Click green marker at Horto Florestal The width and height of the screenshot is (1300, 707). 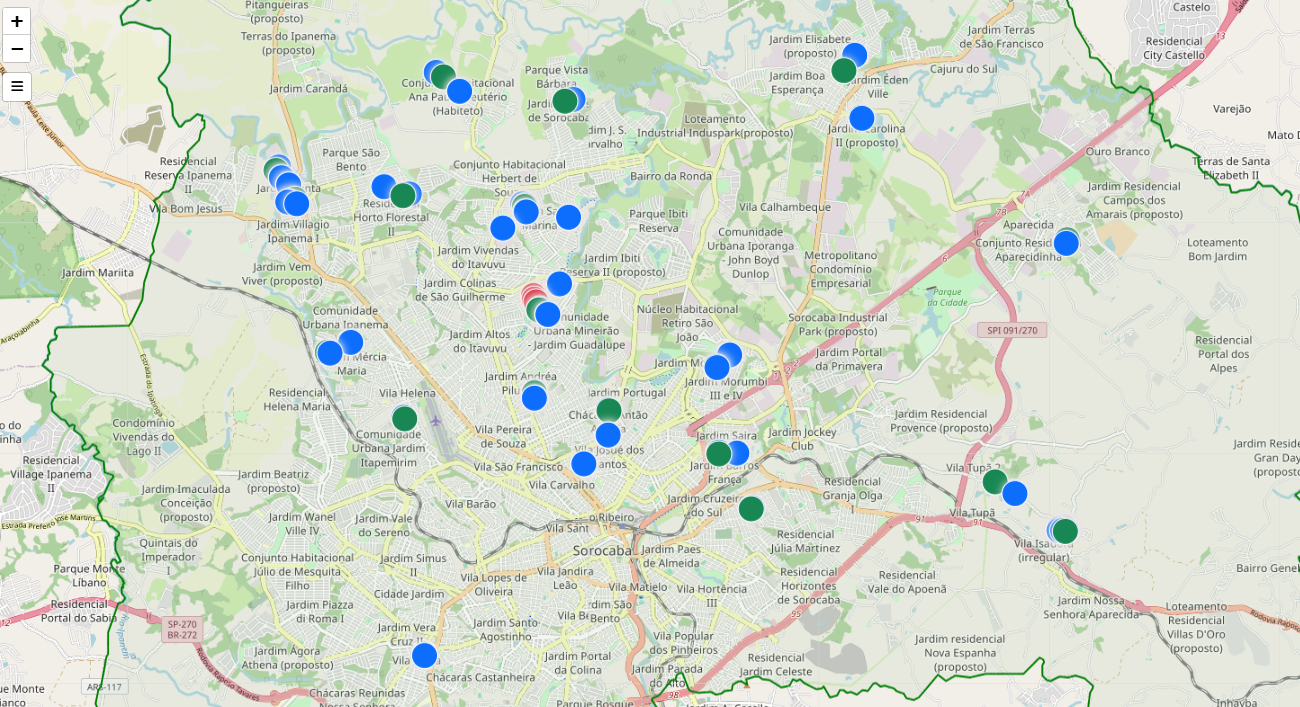click(x=403, y=195)
